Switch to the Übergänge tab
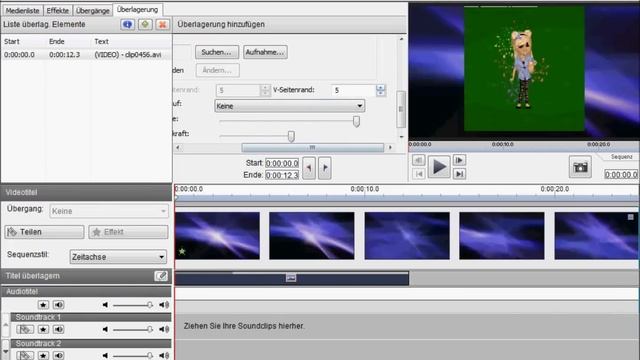This screenshot has height=360, width=640. click(x=93, y=11)
